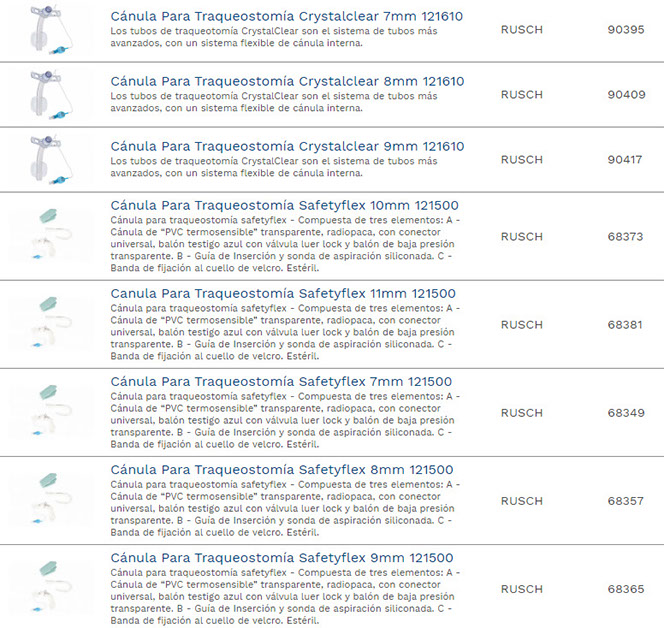Open Cánula Para Traqueostomía Crystalclear 7mm link
Image resolution: width=664 pixels, height=628 pixels.
[287, 17]
